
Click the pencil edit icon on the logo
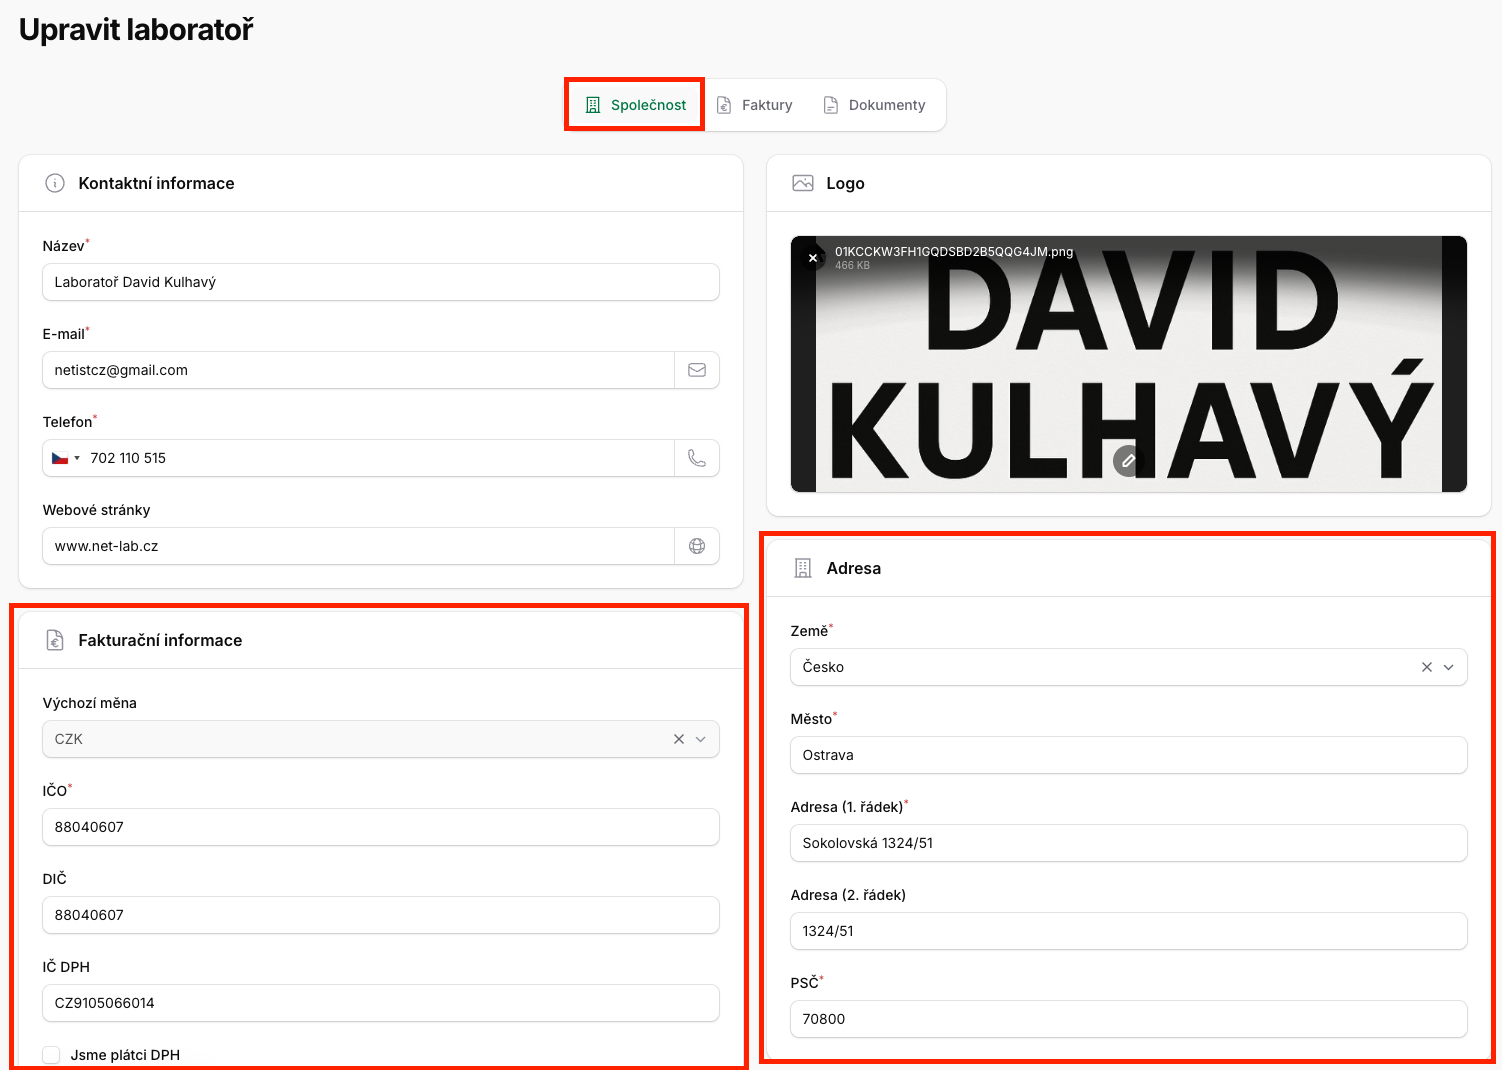1128,461
